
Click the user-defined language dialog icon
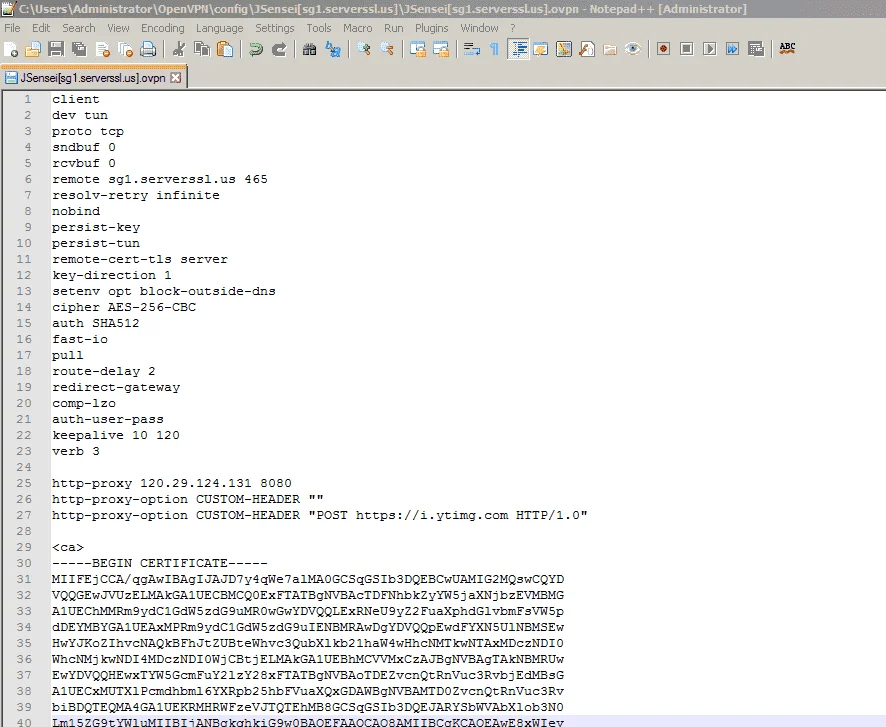541,49
